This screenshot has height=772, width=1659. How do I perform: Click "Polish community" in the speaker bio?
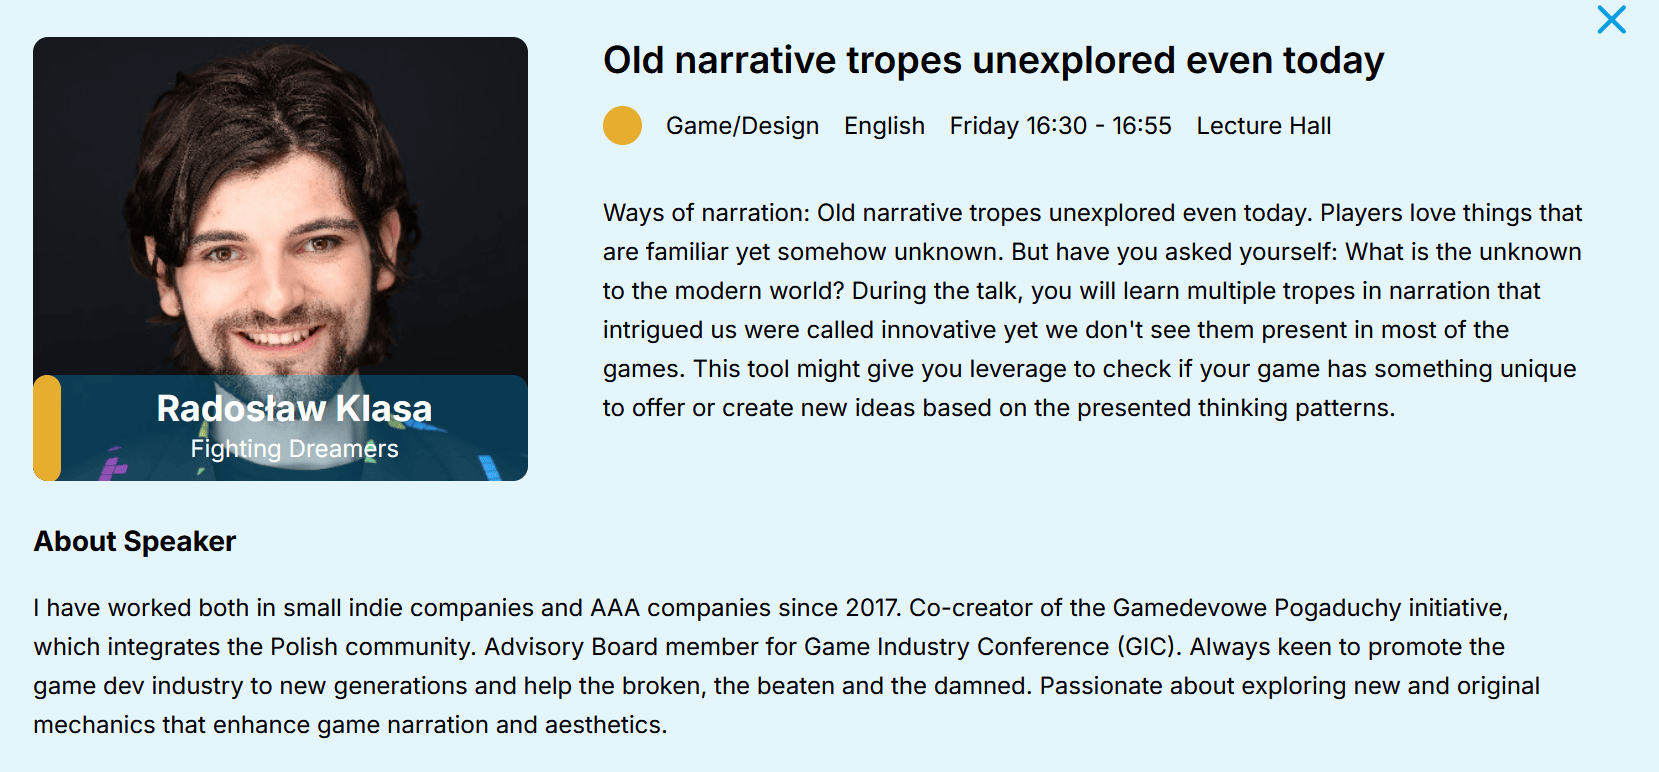click(371, 647)
